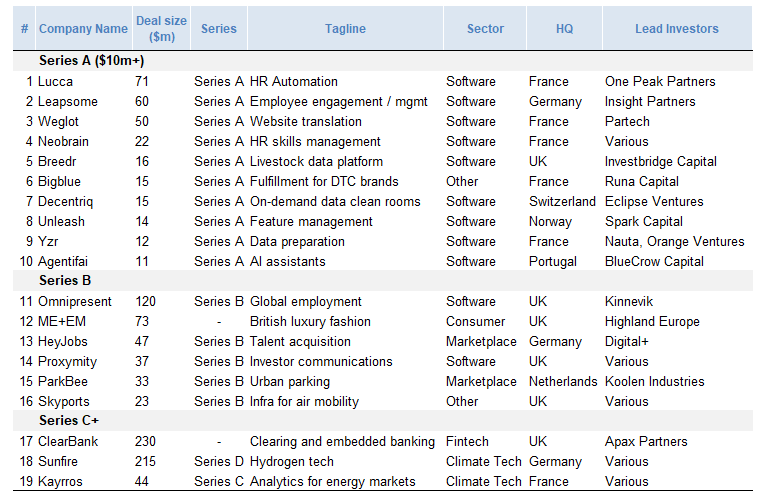The height and width of the screenshot is (500, 757).
Task: Select the Neobrain company name
Action: pos(63,142)
